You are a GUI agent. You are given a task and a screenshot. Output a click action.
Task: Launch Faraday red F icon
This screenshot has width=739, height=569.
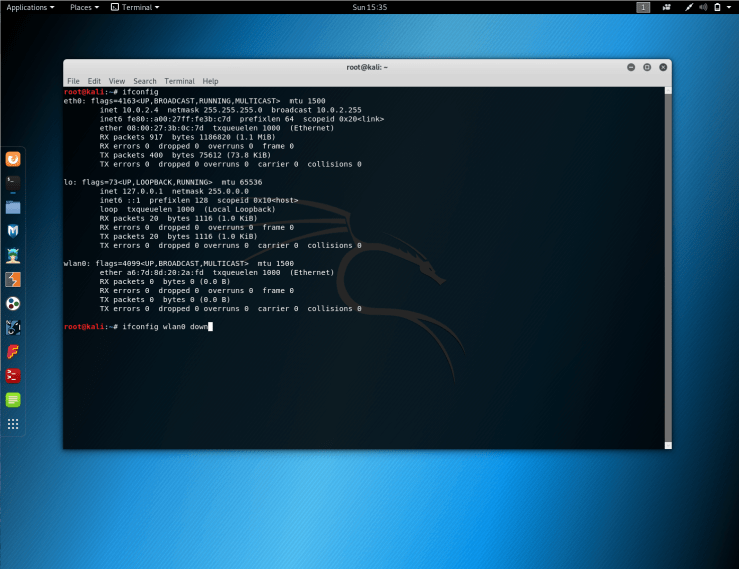13,351
